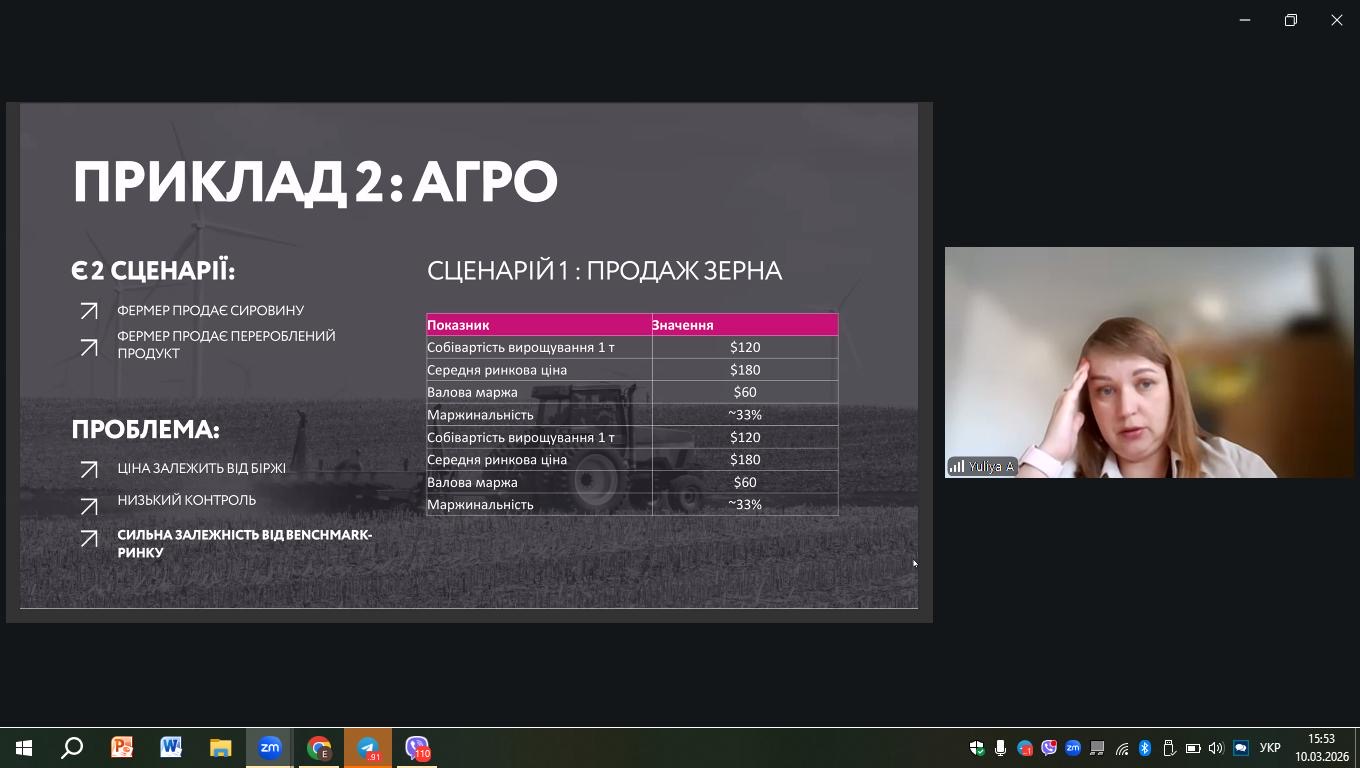Click the Значення table header
Screen dimensions: 1360x768
pyautogui.click(x=745, y=325)
